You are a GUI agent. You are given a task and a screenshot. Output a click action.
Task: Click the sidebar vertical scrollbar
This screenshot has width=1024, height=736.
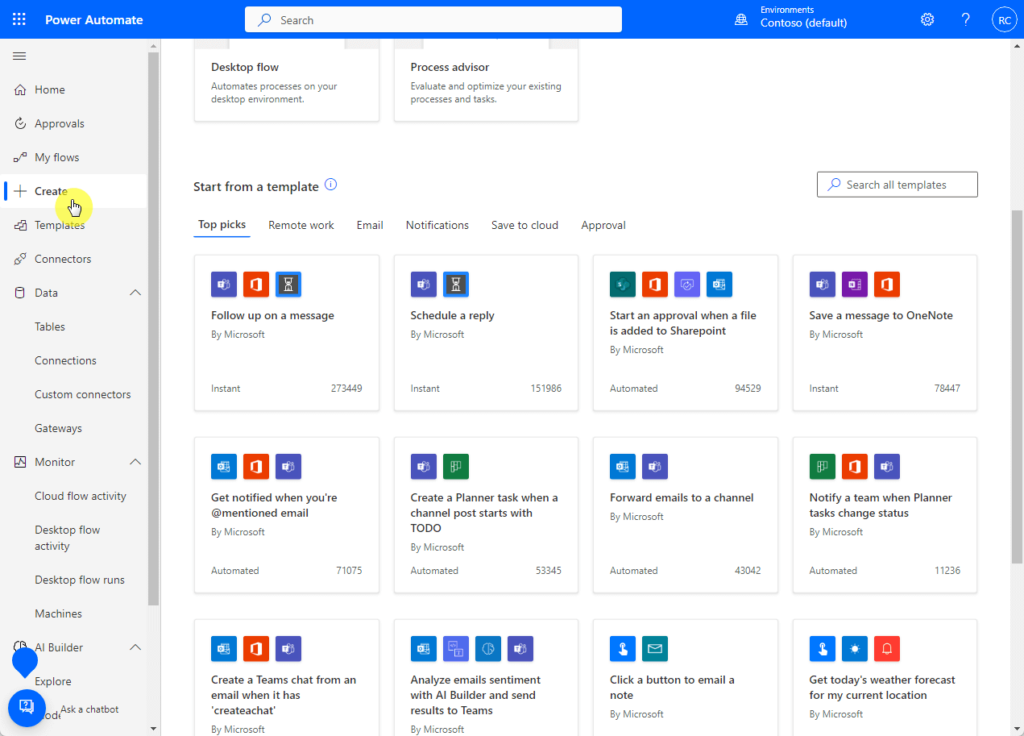153,329
